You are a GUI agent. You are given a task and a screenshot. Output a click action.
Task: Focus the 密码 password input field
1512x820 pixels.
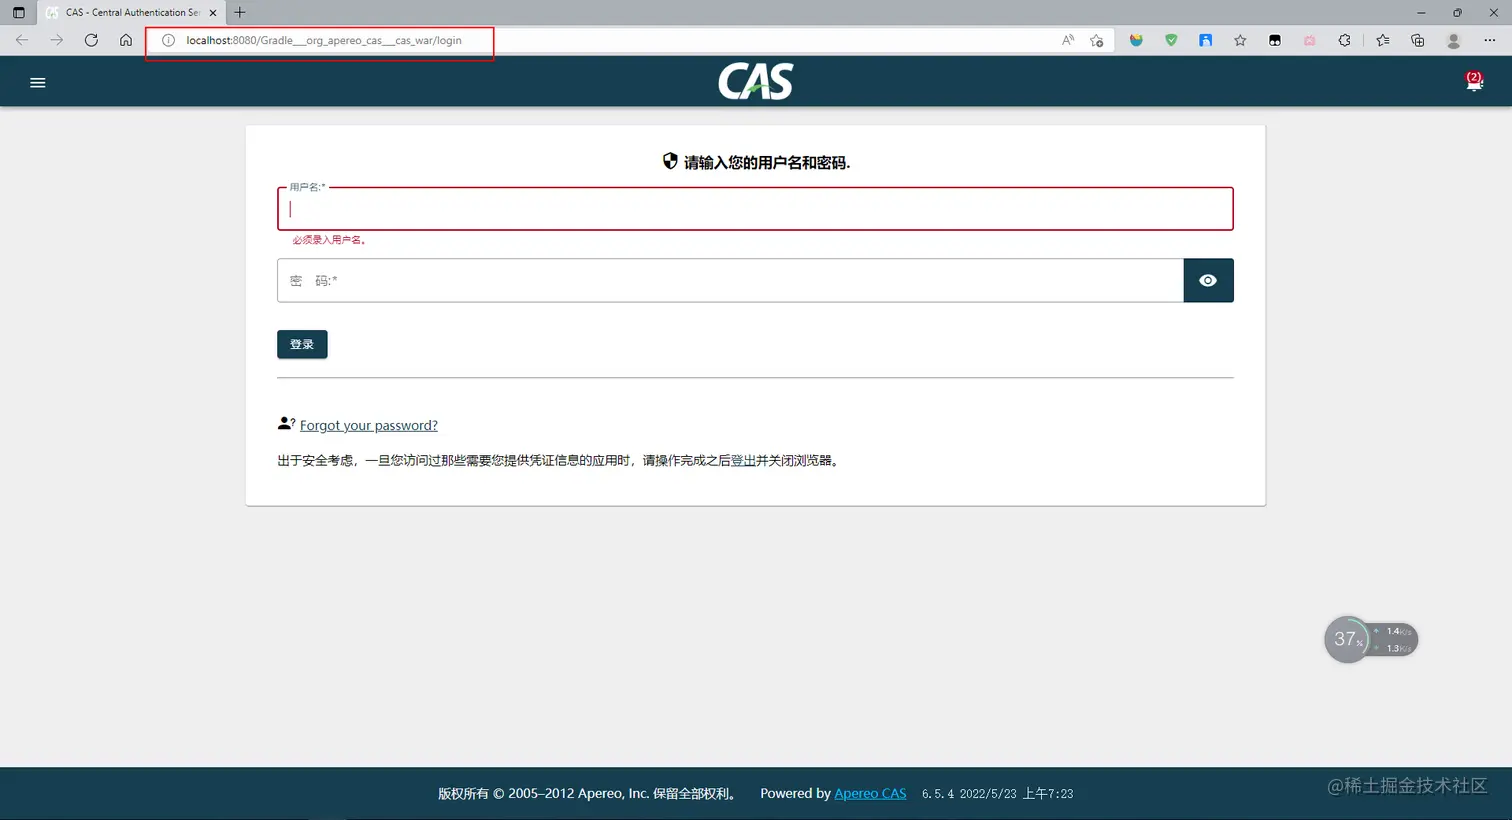pyautogui.click(x=730, y=281)
